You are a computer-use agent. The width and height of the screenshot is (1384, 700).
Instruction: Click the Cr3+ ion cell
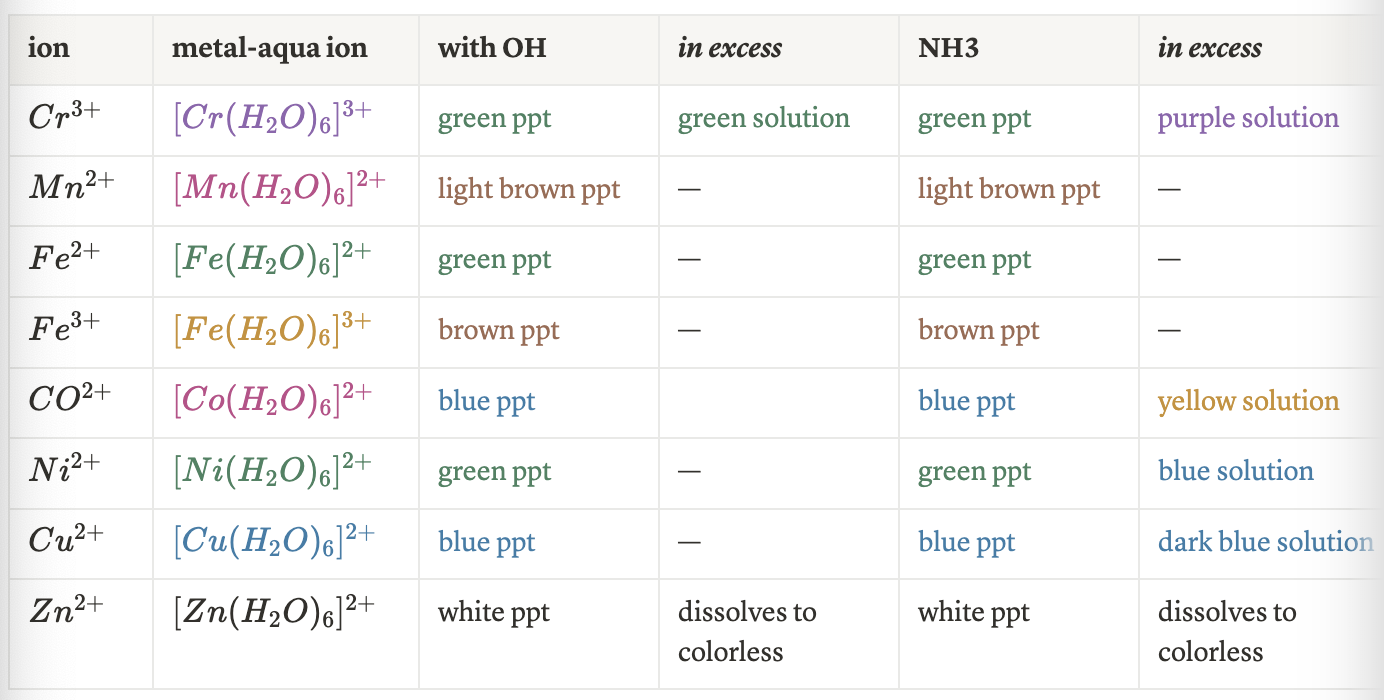pos(64,118)
